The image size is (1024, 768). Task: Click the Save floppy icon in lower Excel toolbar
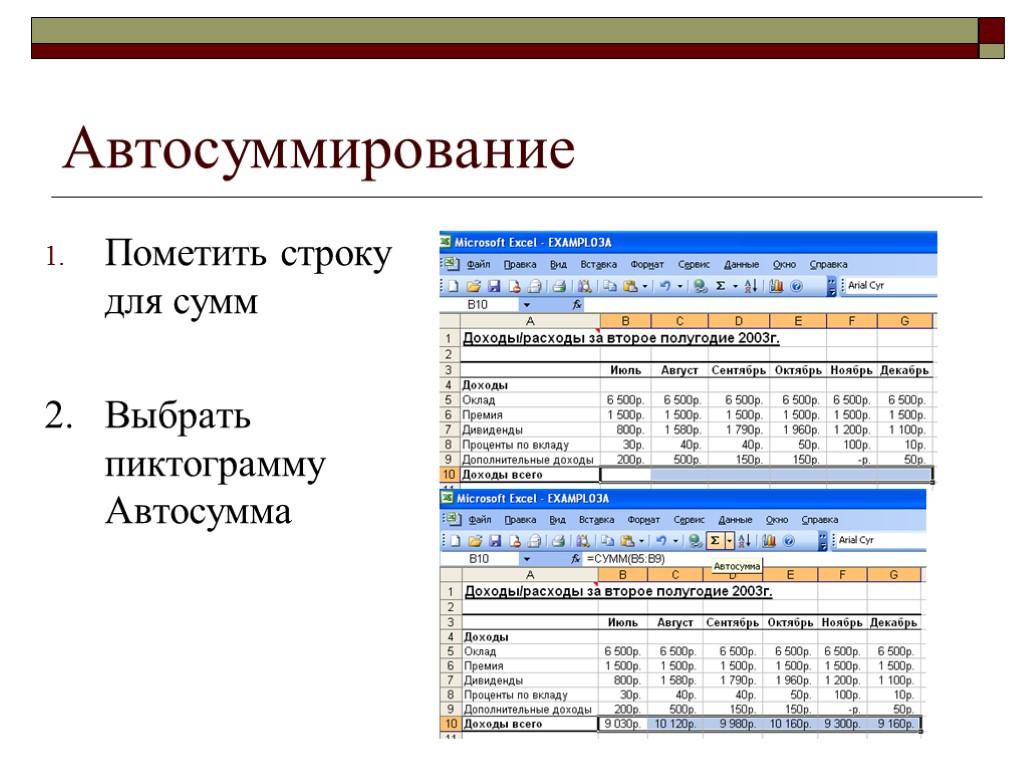pyautogui.click(x=495, y=541)
